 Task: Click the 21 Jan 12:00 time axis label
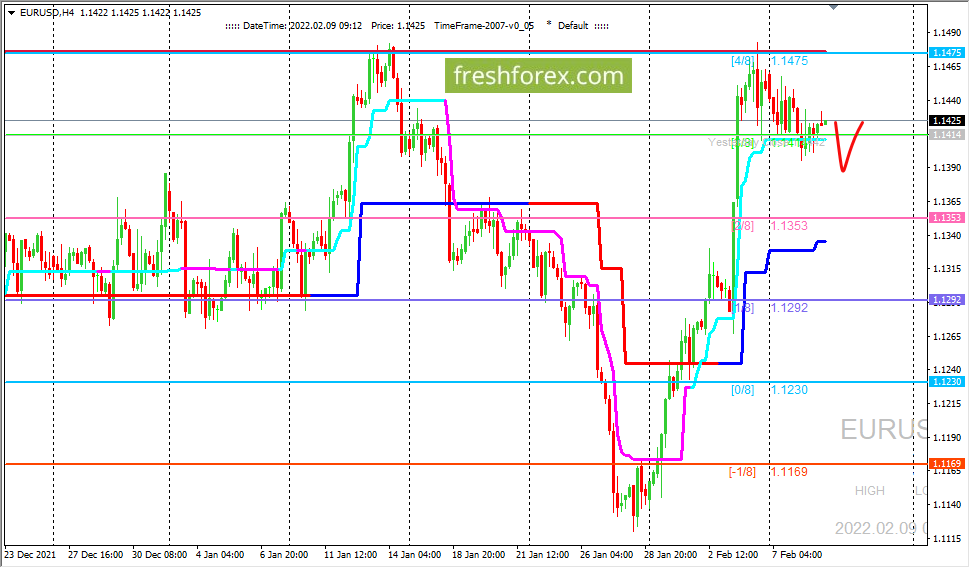coord(543,555)
